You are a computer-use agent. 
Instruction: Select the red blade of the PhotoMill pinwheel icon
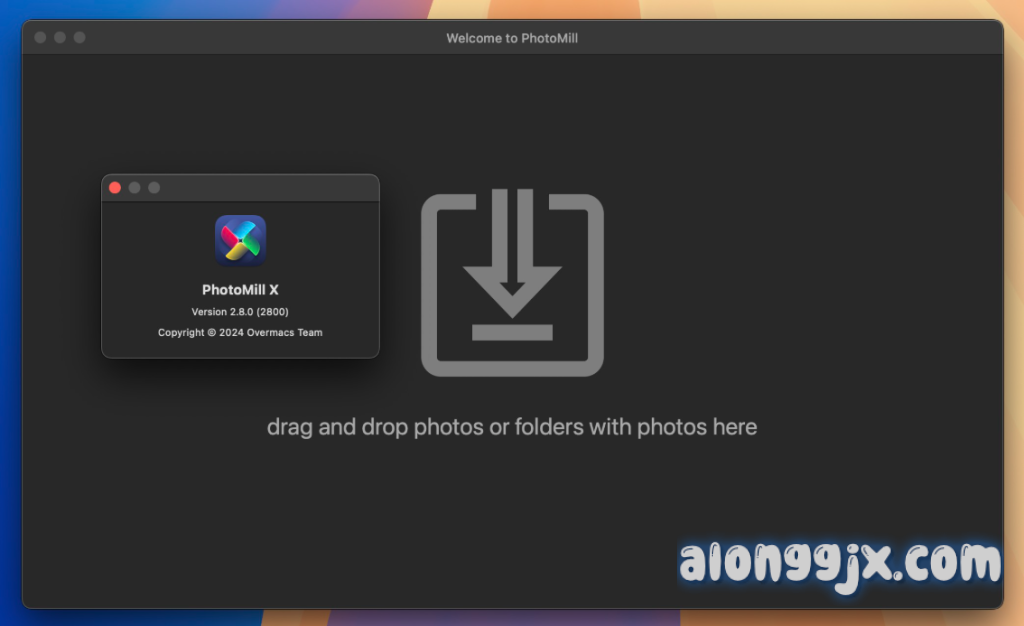[230, 235]
